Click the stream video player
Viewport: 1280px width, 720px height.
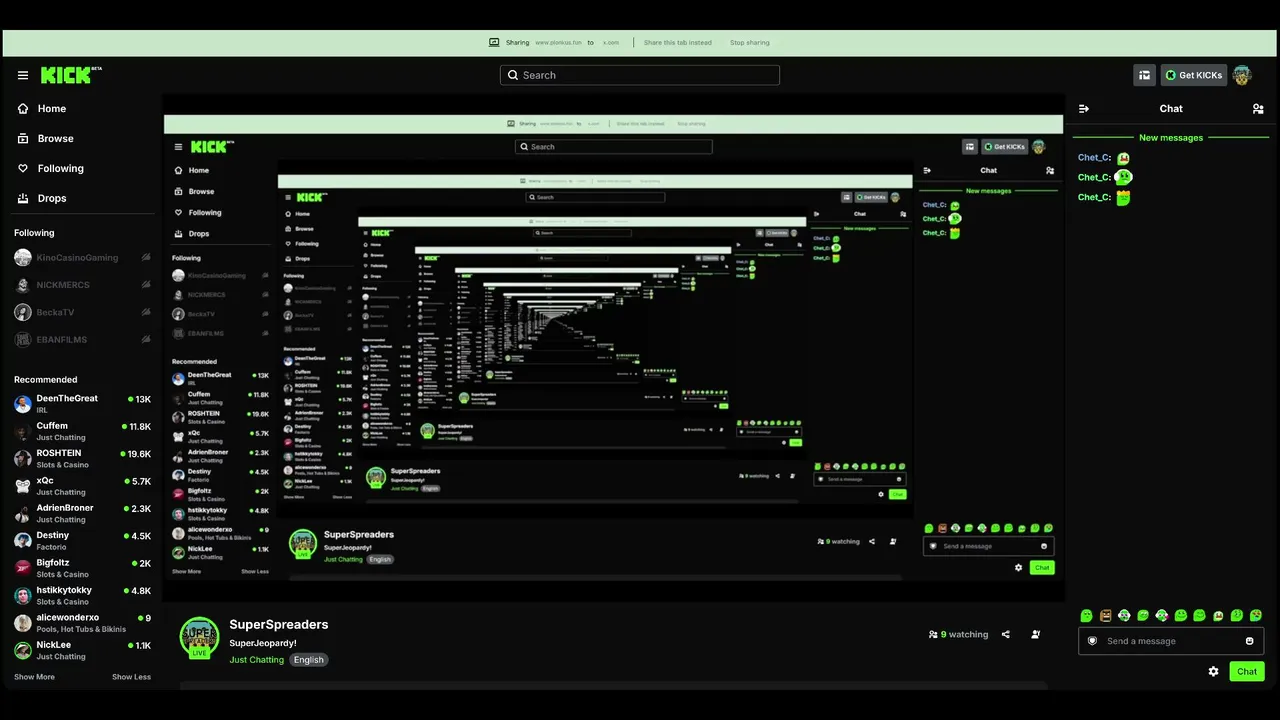tap(614, 348)
